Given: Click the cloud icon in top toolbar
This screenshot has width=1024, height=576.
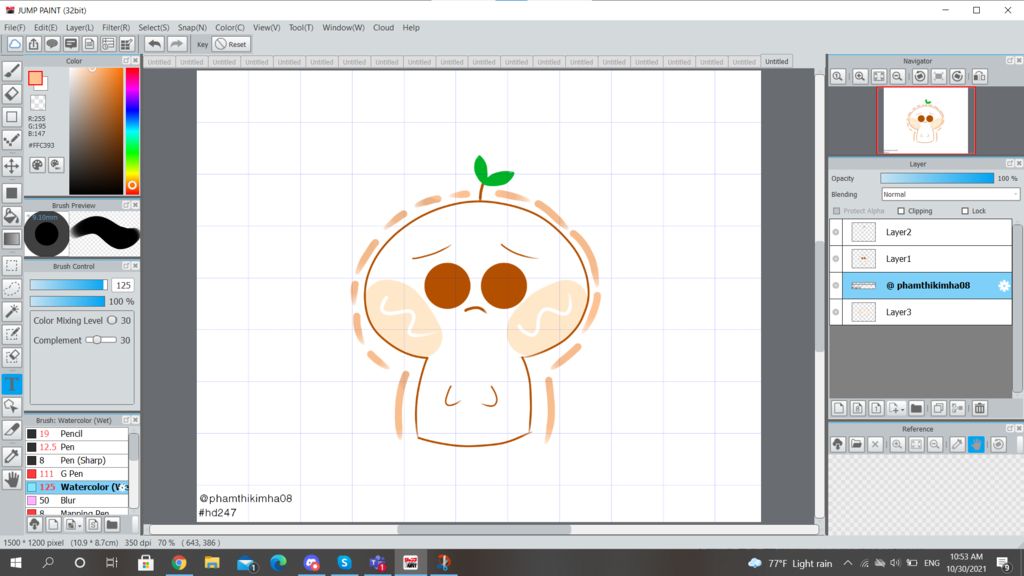Looking at the screenshot, I should click(14, 44).
